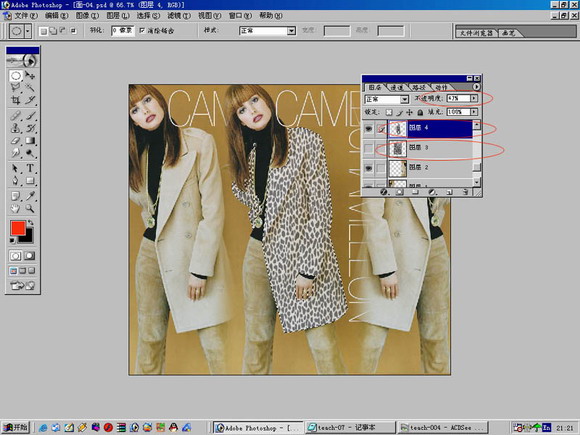Open the File Browser palette tab

[476, 33]
